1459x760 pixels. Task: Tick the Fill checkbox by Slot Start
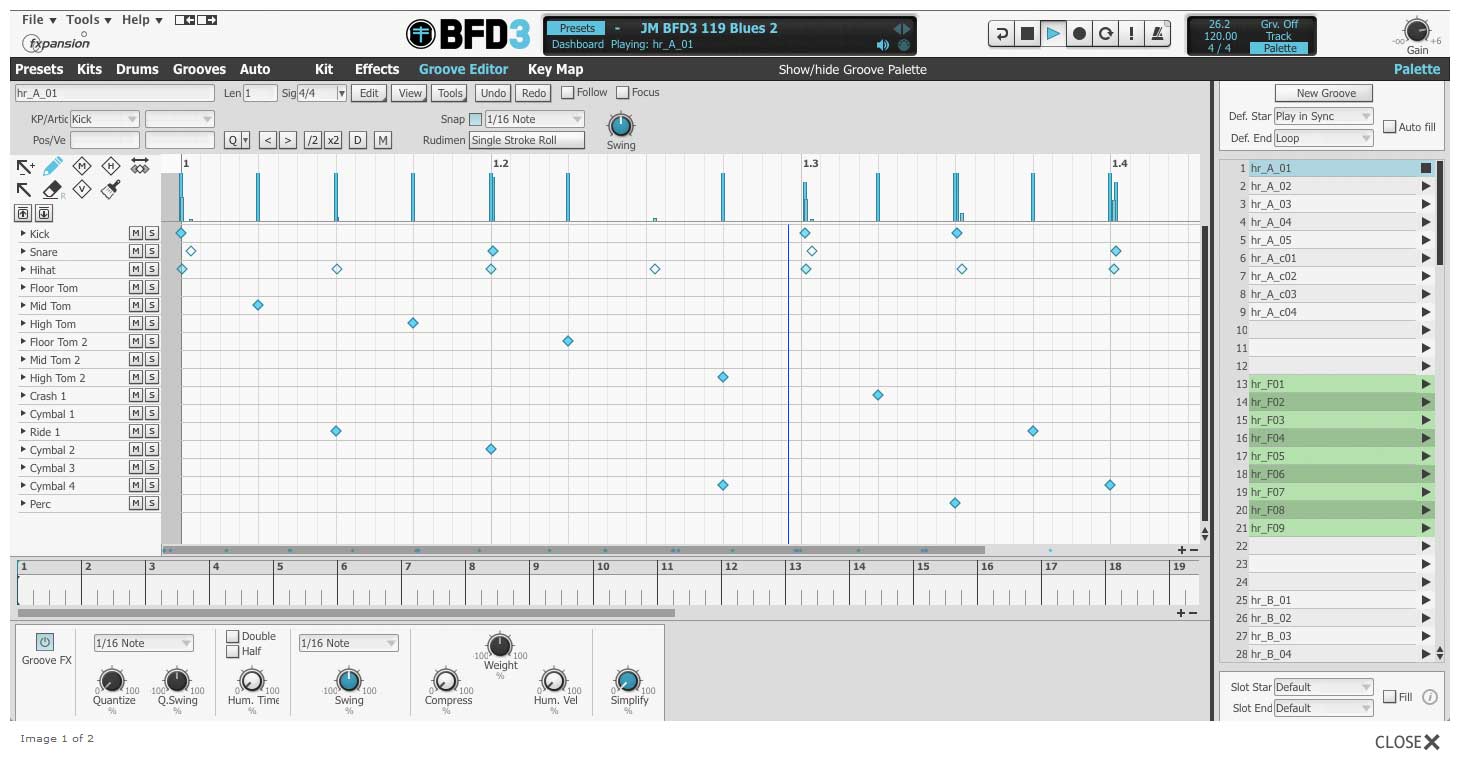tap(1390, 697)
